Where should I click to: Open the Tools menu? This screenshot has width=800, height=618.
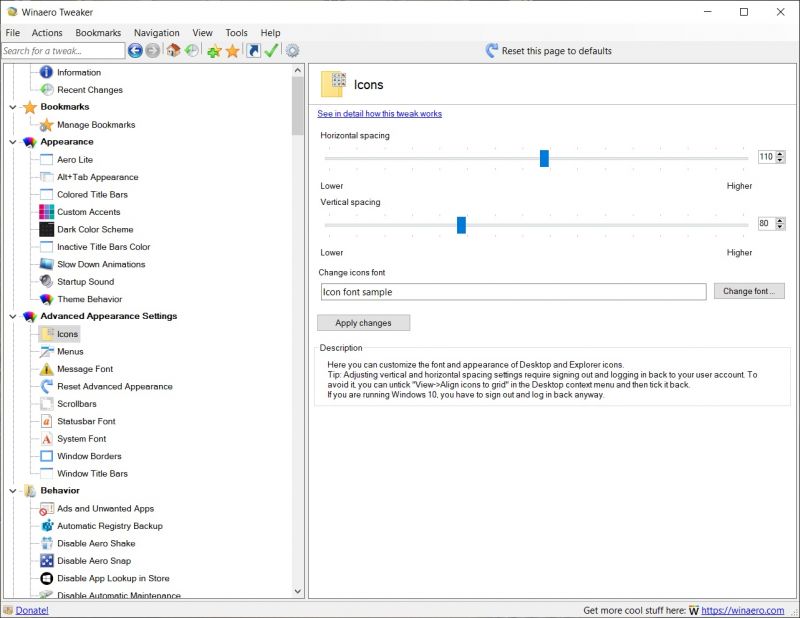pos(236,33)
